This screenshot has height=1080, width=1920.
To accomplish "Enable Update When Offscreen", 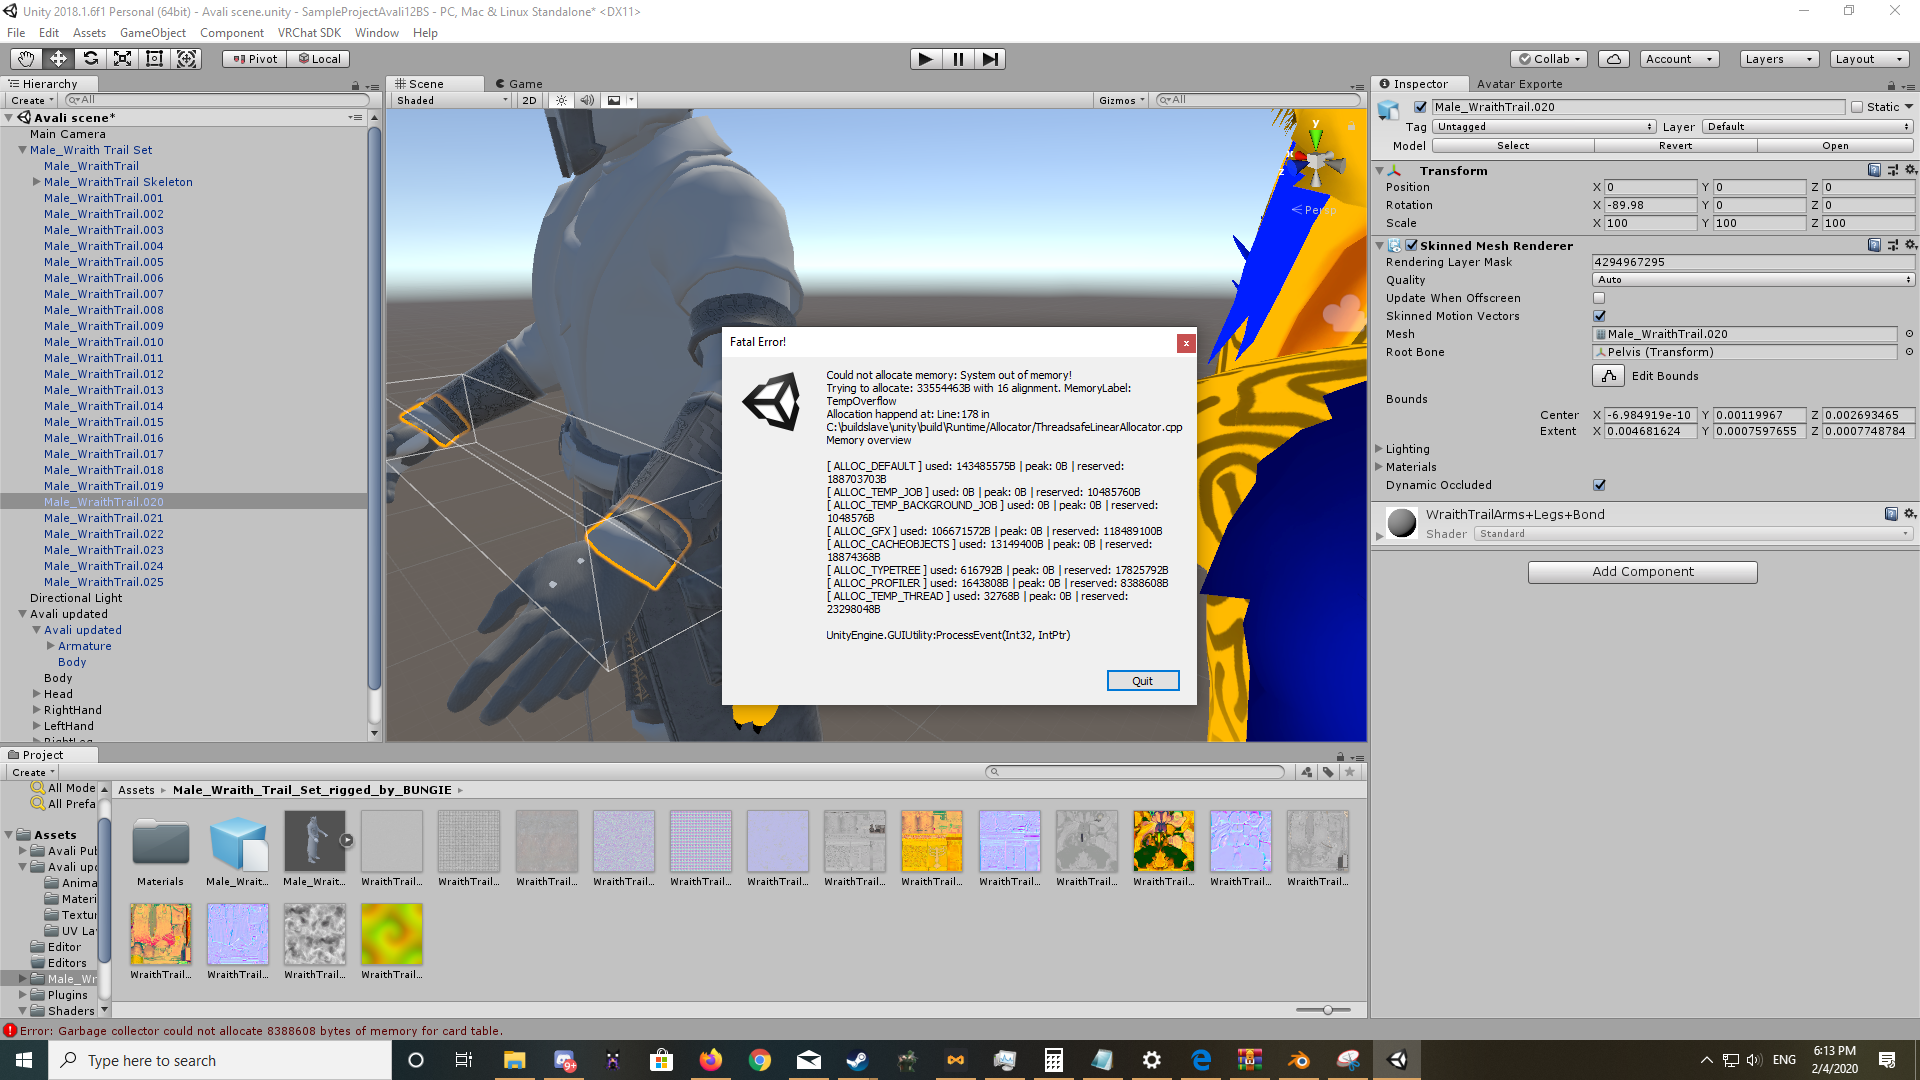I will coord(1599,298).
